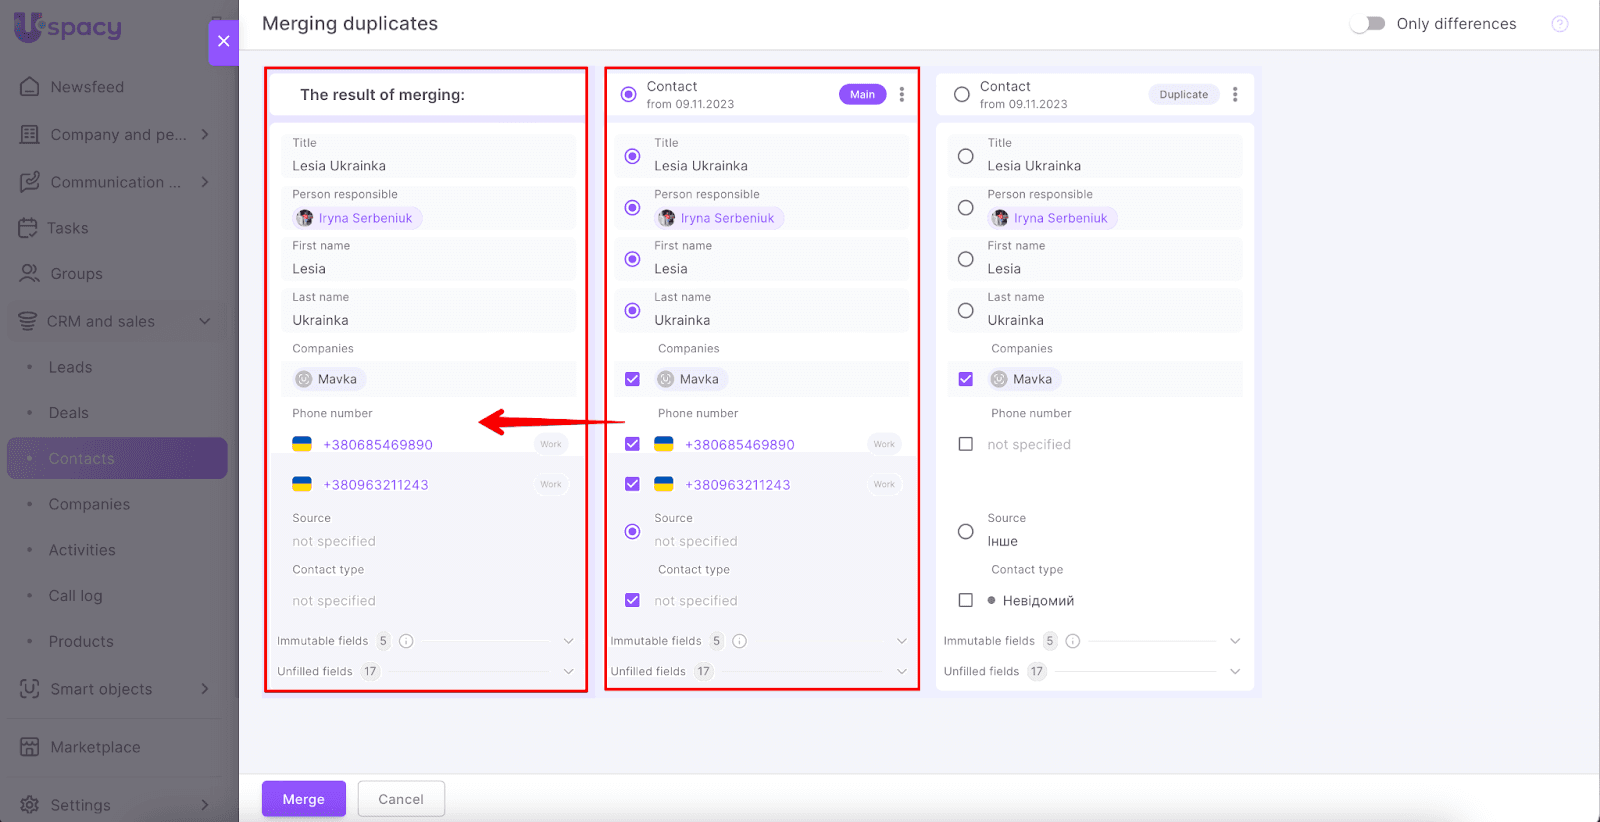1600x822 pixels.
Task: Go to Companies in the sidebar
Action: click(x=89, y=504)
